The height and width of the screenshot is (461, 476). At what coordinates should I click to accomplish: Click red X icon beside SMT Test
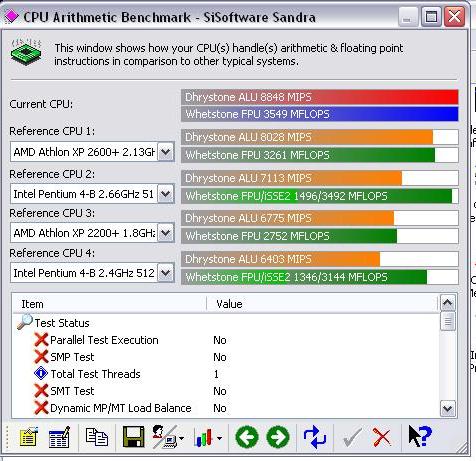[41, 391]
